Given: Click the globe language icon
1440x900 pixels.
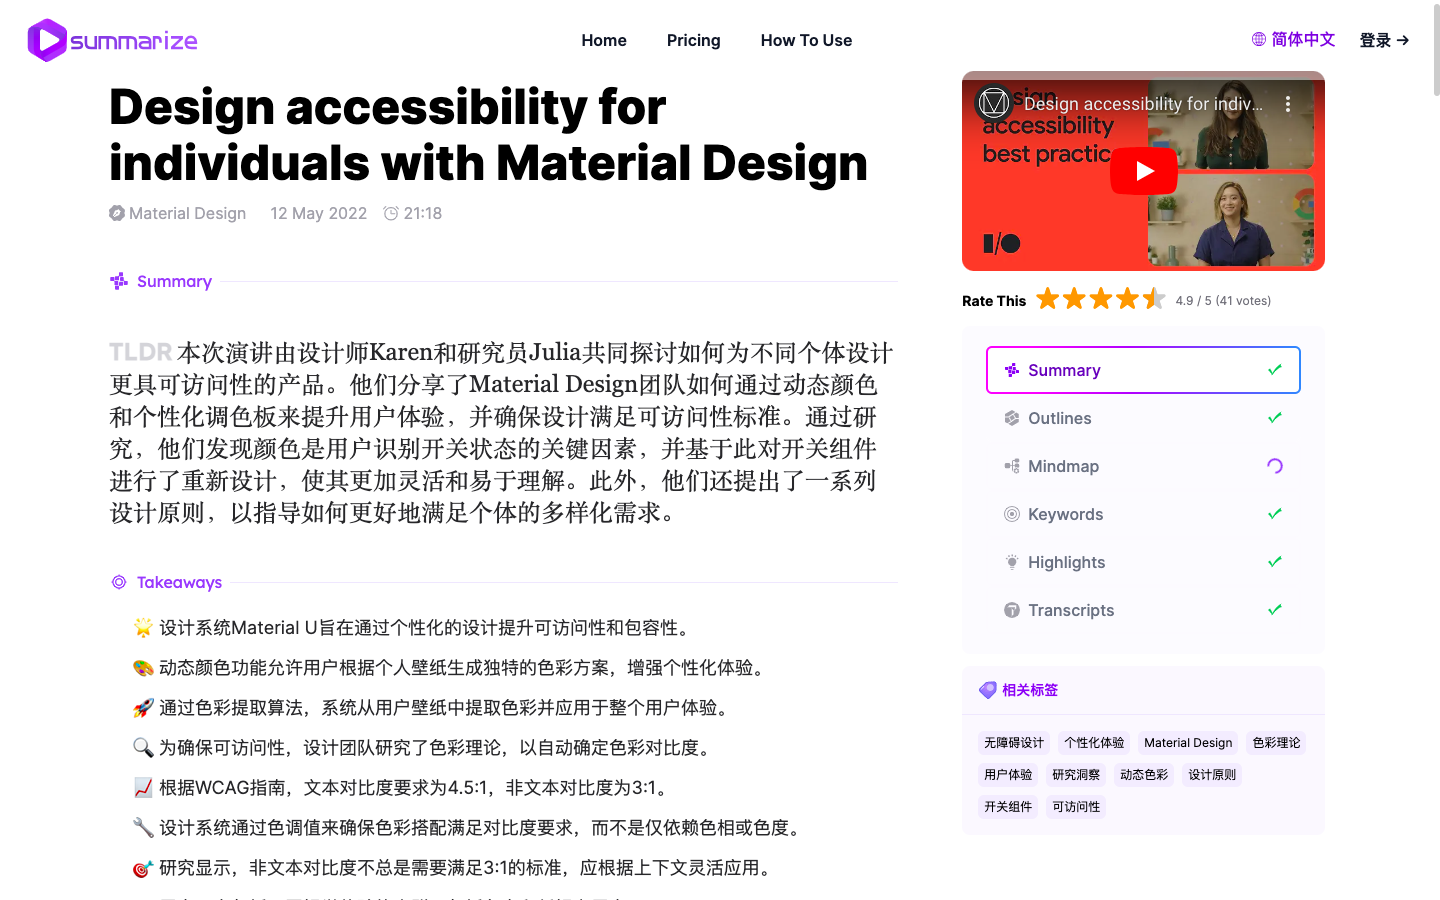Looking at the screenshot, I should [1259, 39].
